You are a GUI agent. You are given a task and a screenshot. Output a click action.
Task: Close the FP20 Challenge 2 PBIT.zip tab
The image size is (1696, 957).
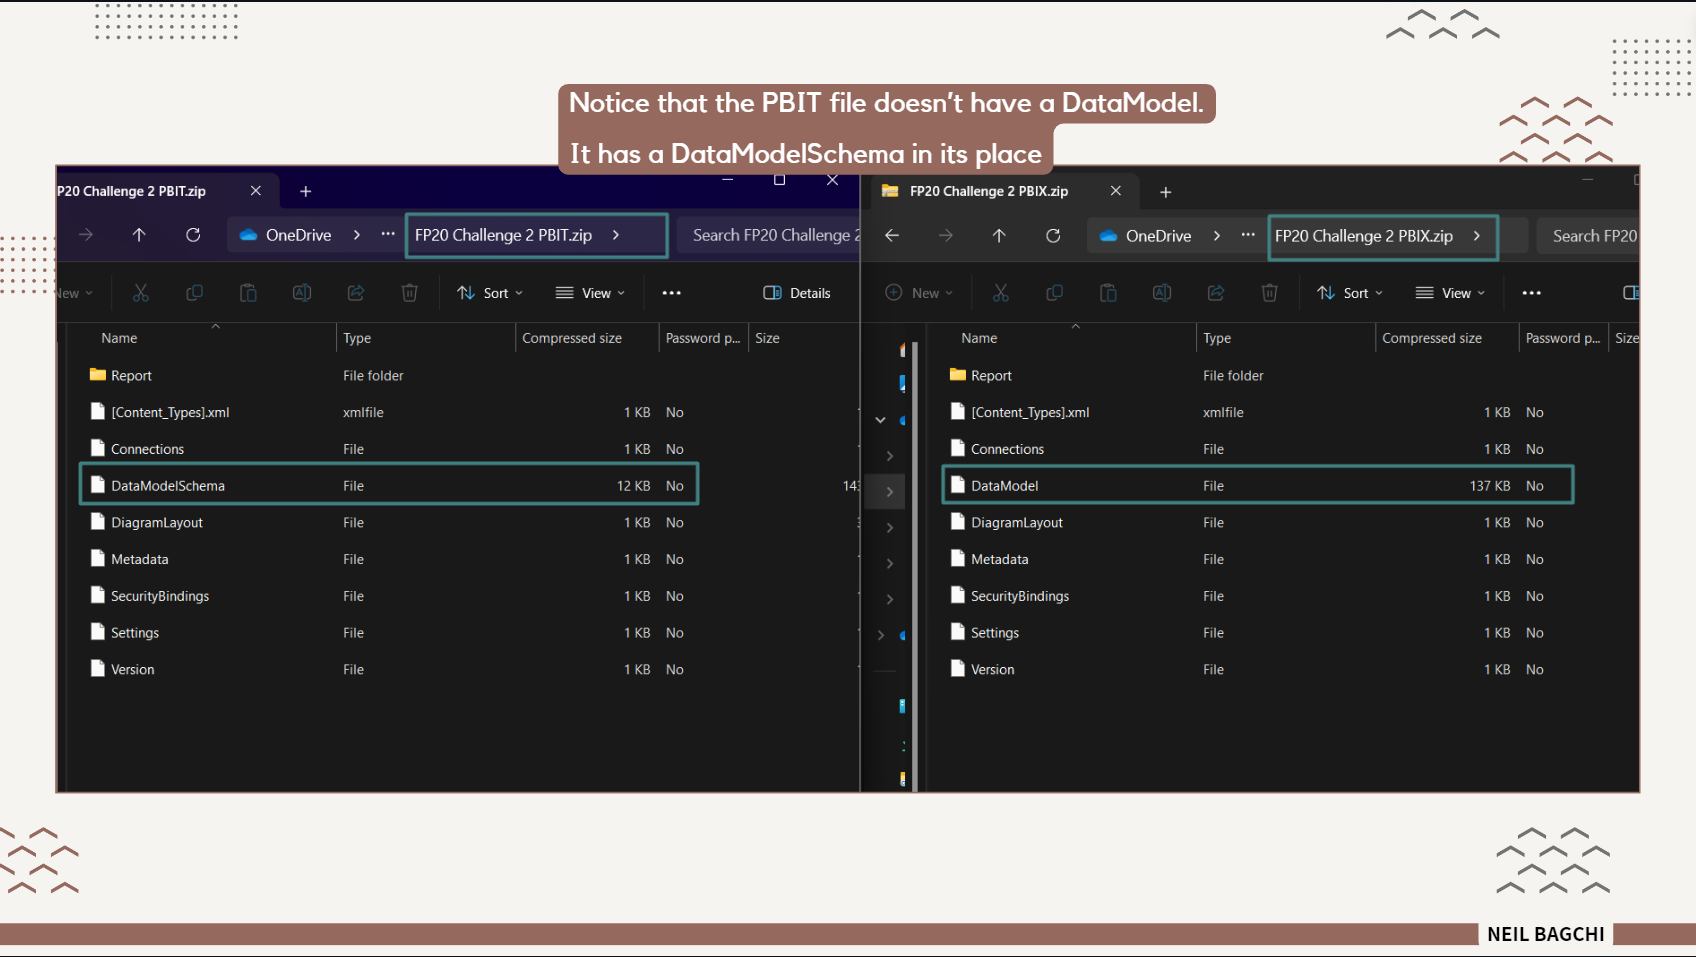(x=256, y=191)
